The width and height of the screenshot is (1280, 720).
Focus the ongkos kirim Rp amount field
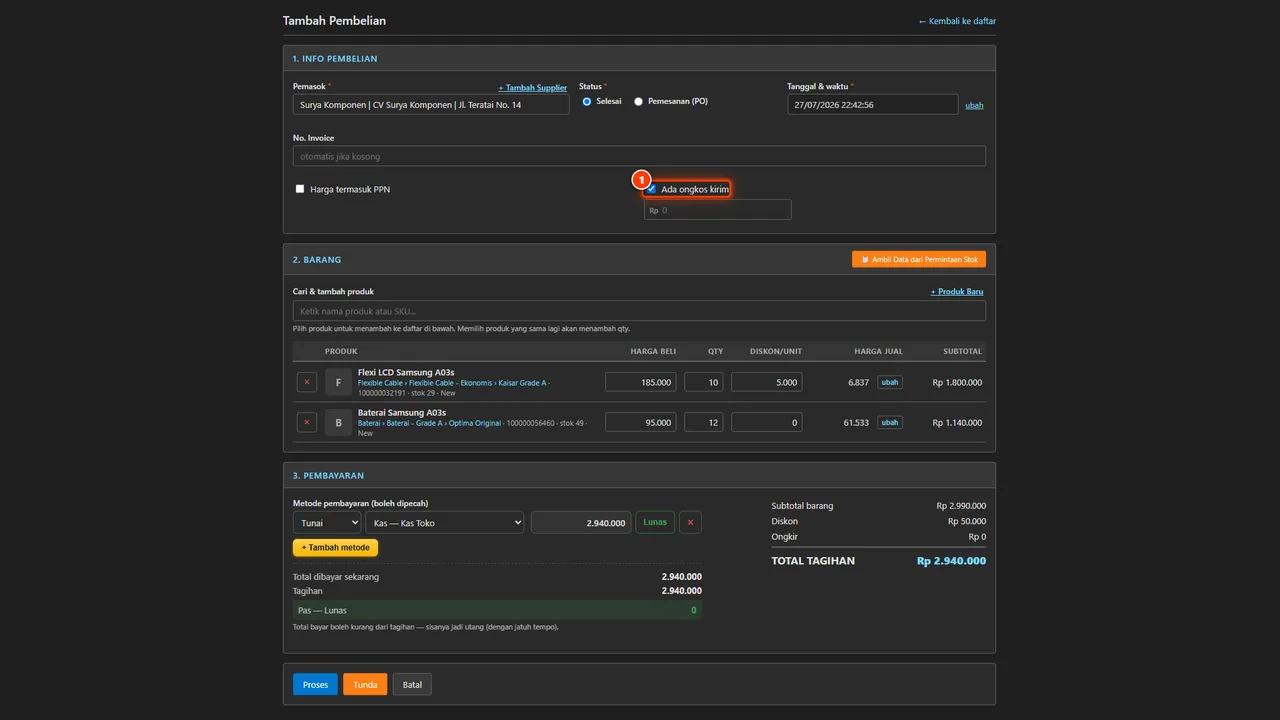pos(718,210)
